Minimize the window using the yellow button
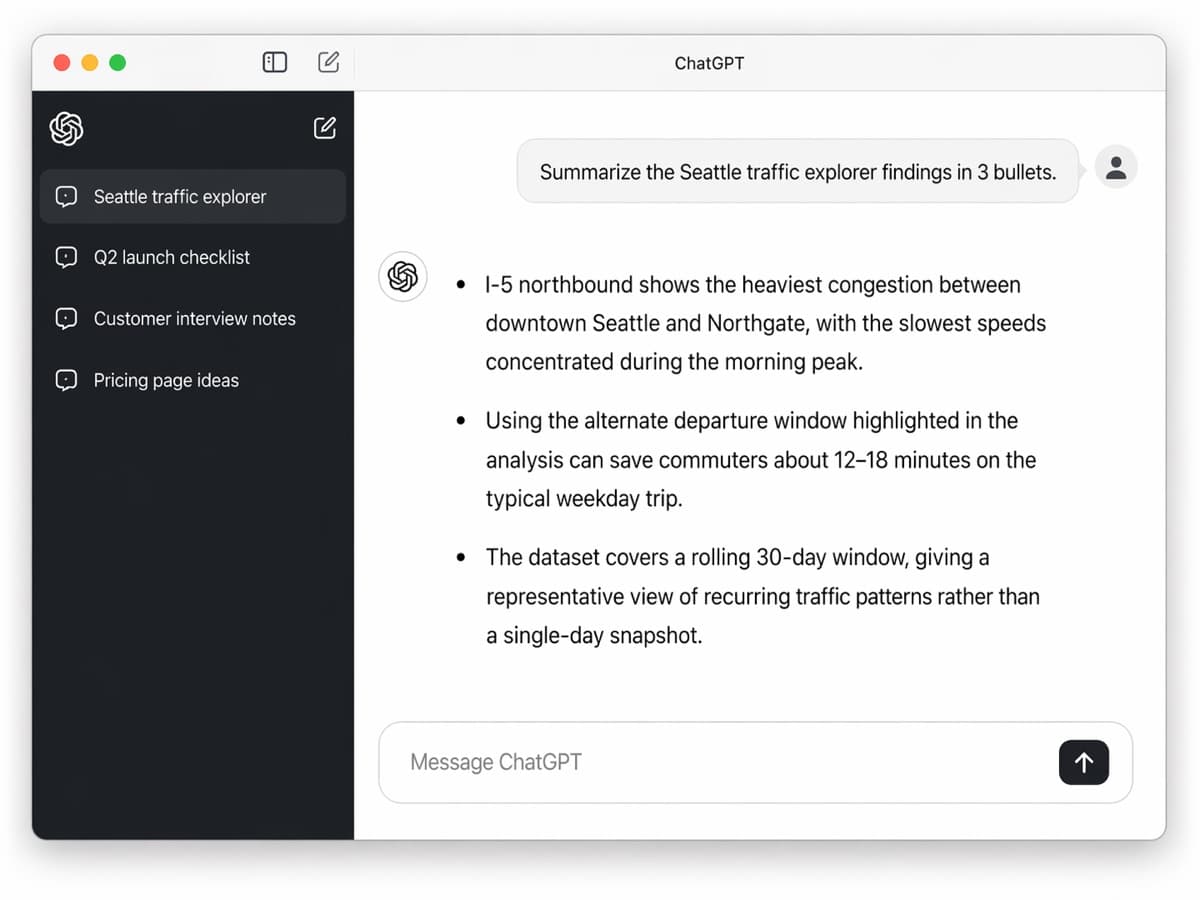 point(90,62)
